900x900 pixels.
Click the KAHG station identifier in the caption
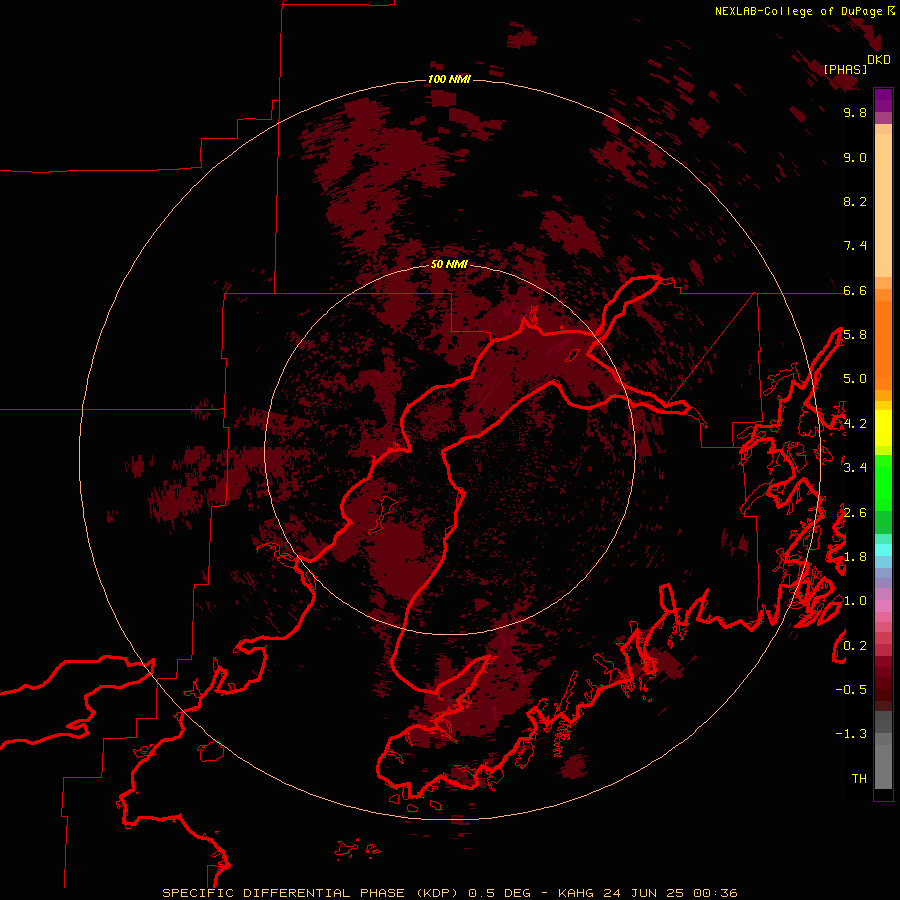coord(577,893)
